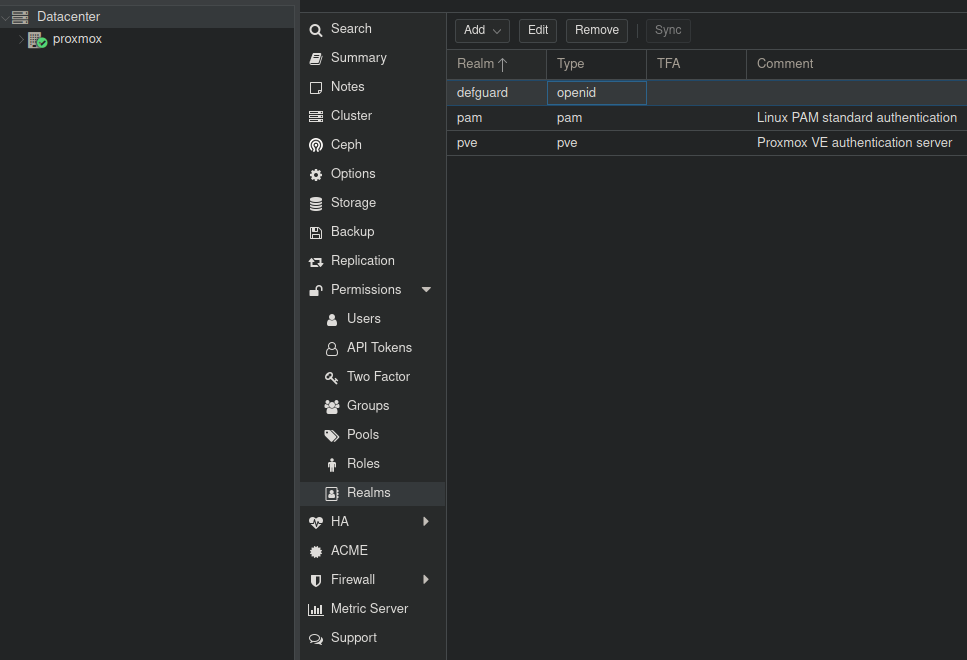
Task: Expand the Firewall submenu arrow
Action: 426,580
